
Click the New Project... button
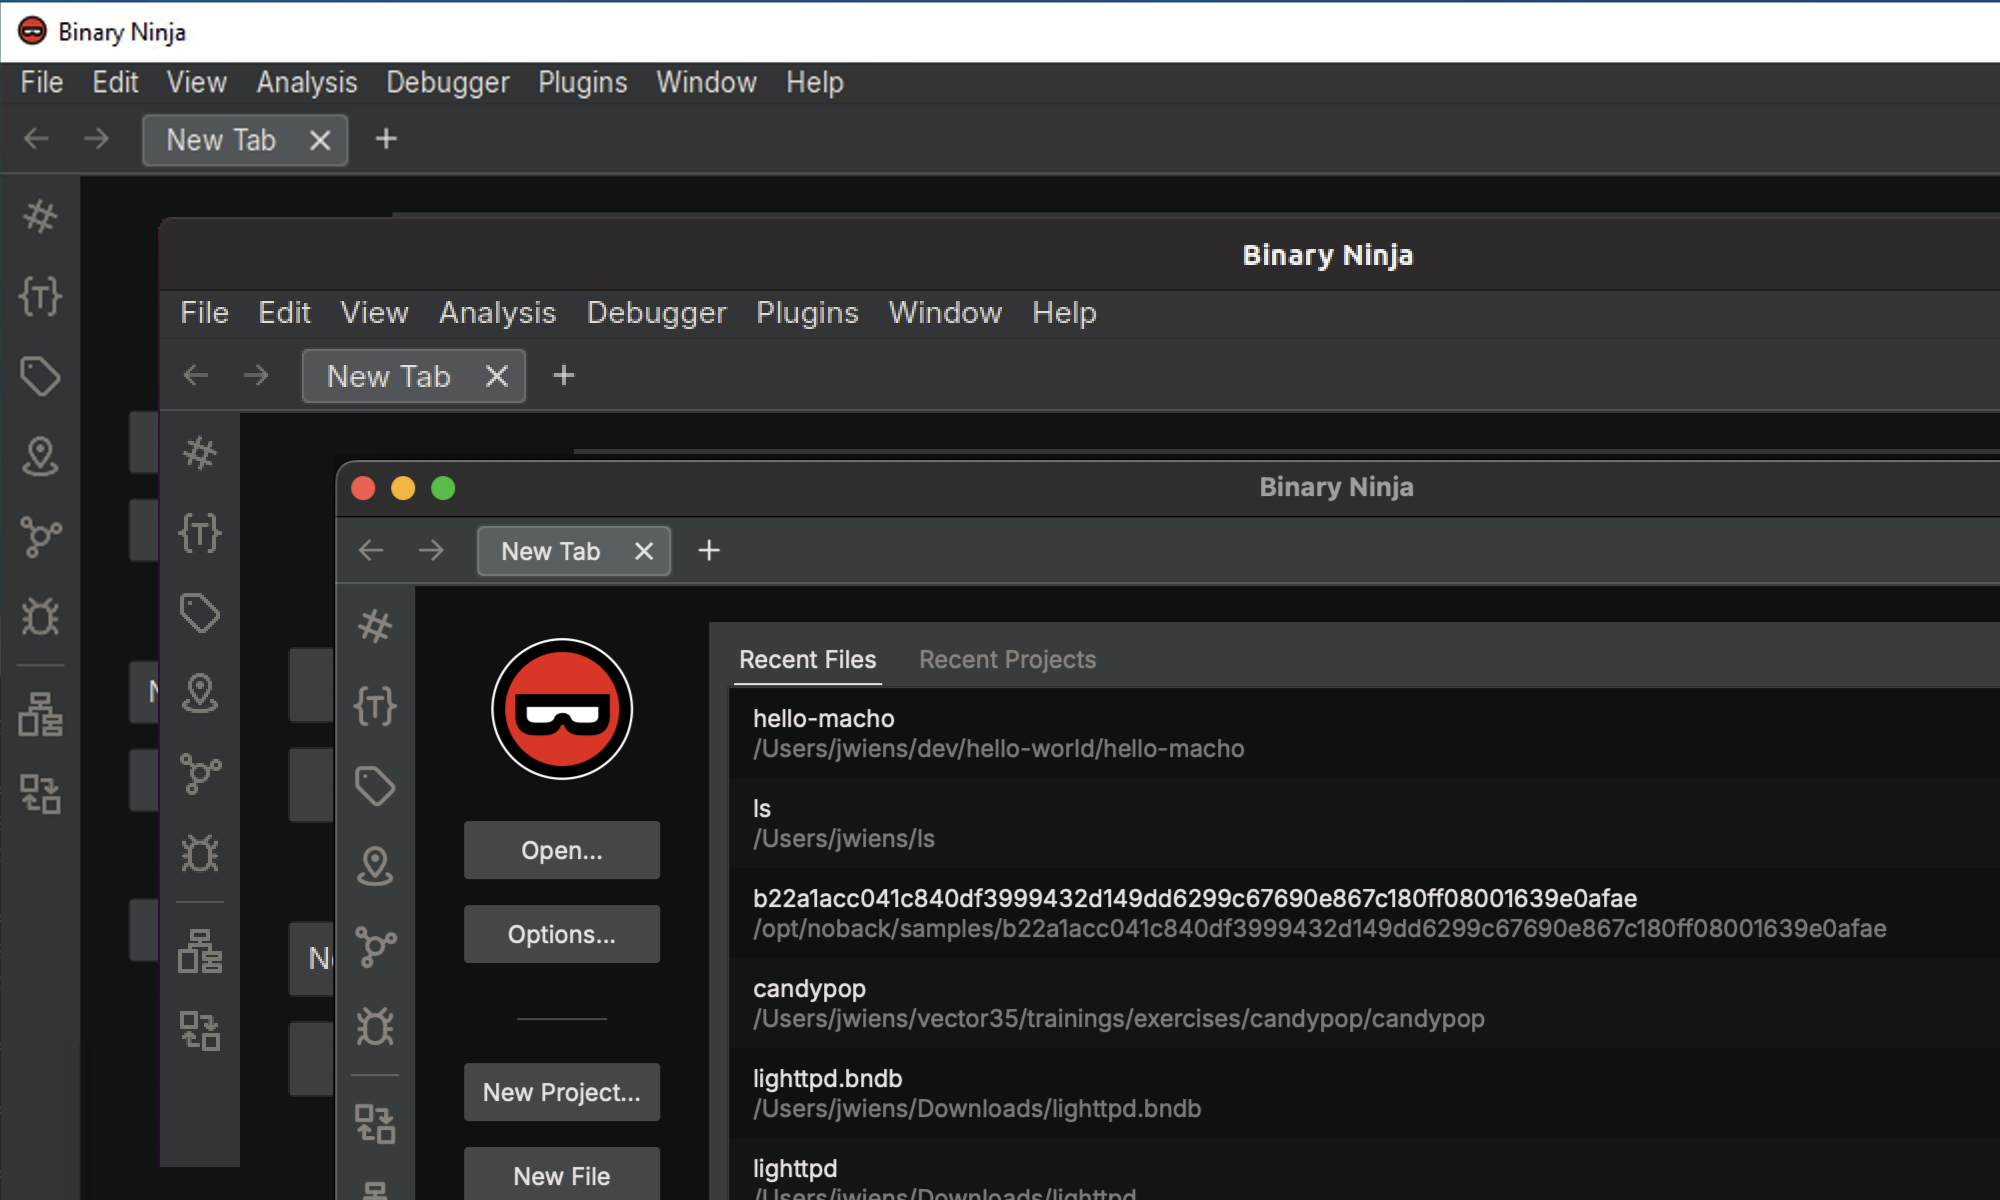[561, 1092]
